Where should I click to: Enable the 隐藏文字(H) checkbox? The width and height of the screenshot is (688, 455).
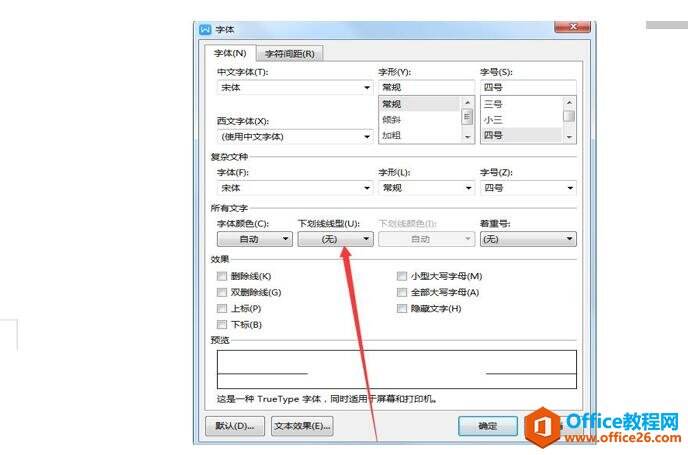(401, 308)
